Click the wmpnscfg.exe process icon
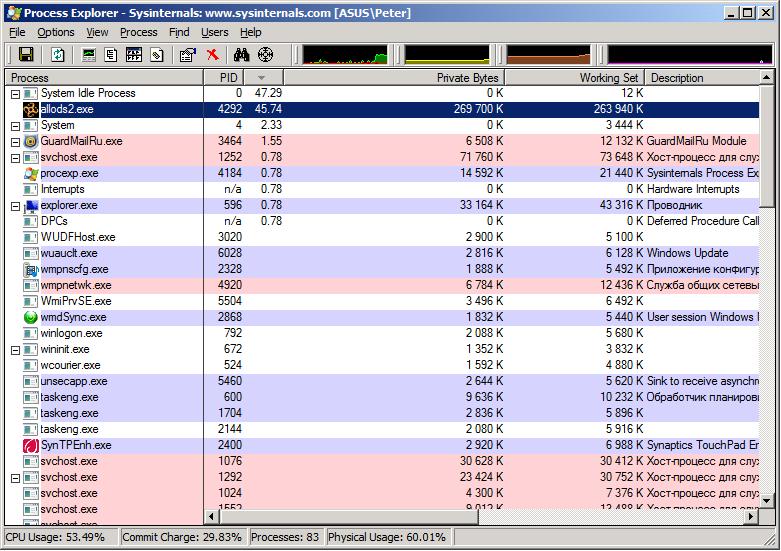The height and width of the screenshot is (551, 781). pos(30,270)
